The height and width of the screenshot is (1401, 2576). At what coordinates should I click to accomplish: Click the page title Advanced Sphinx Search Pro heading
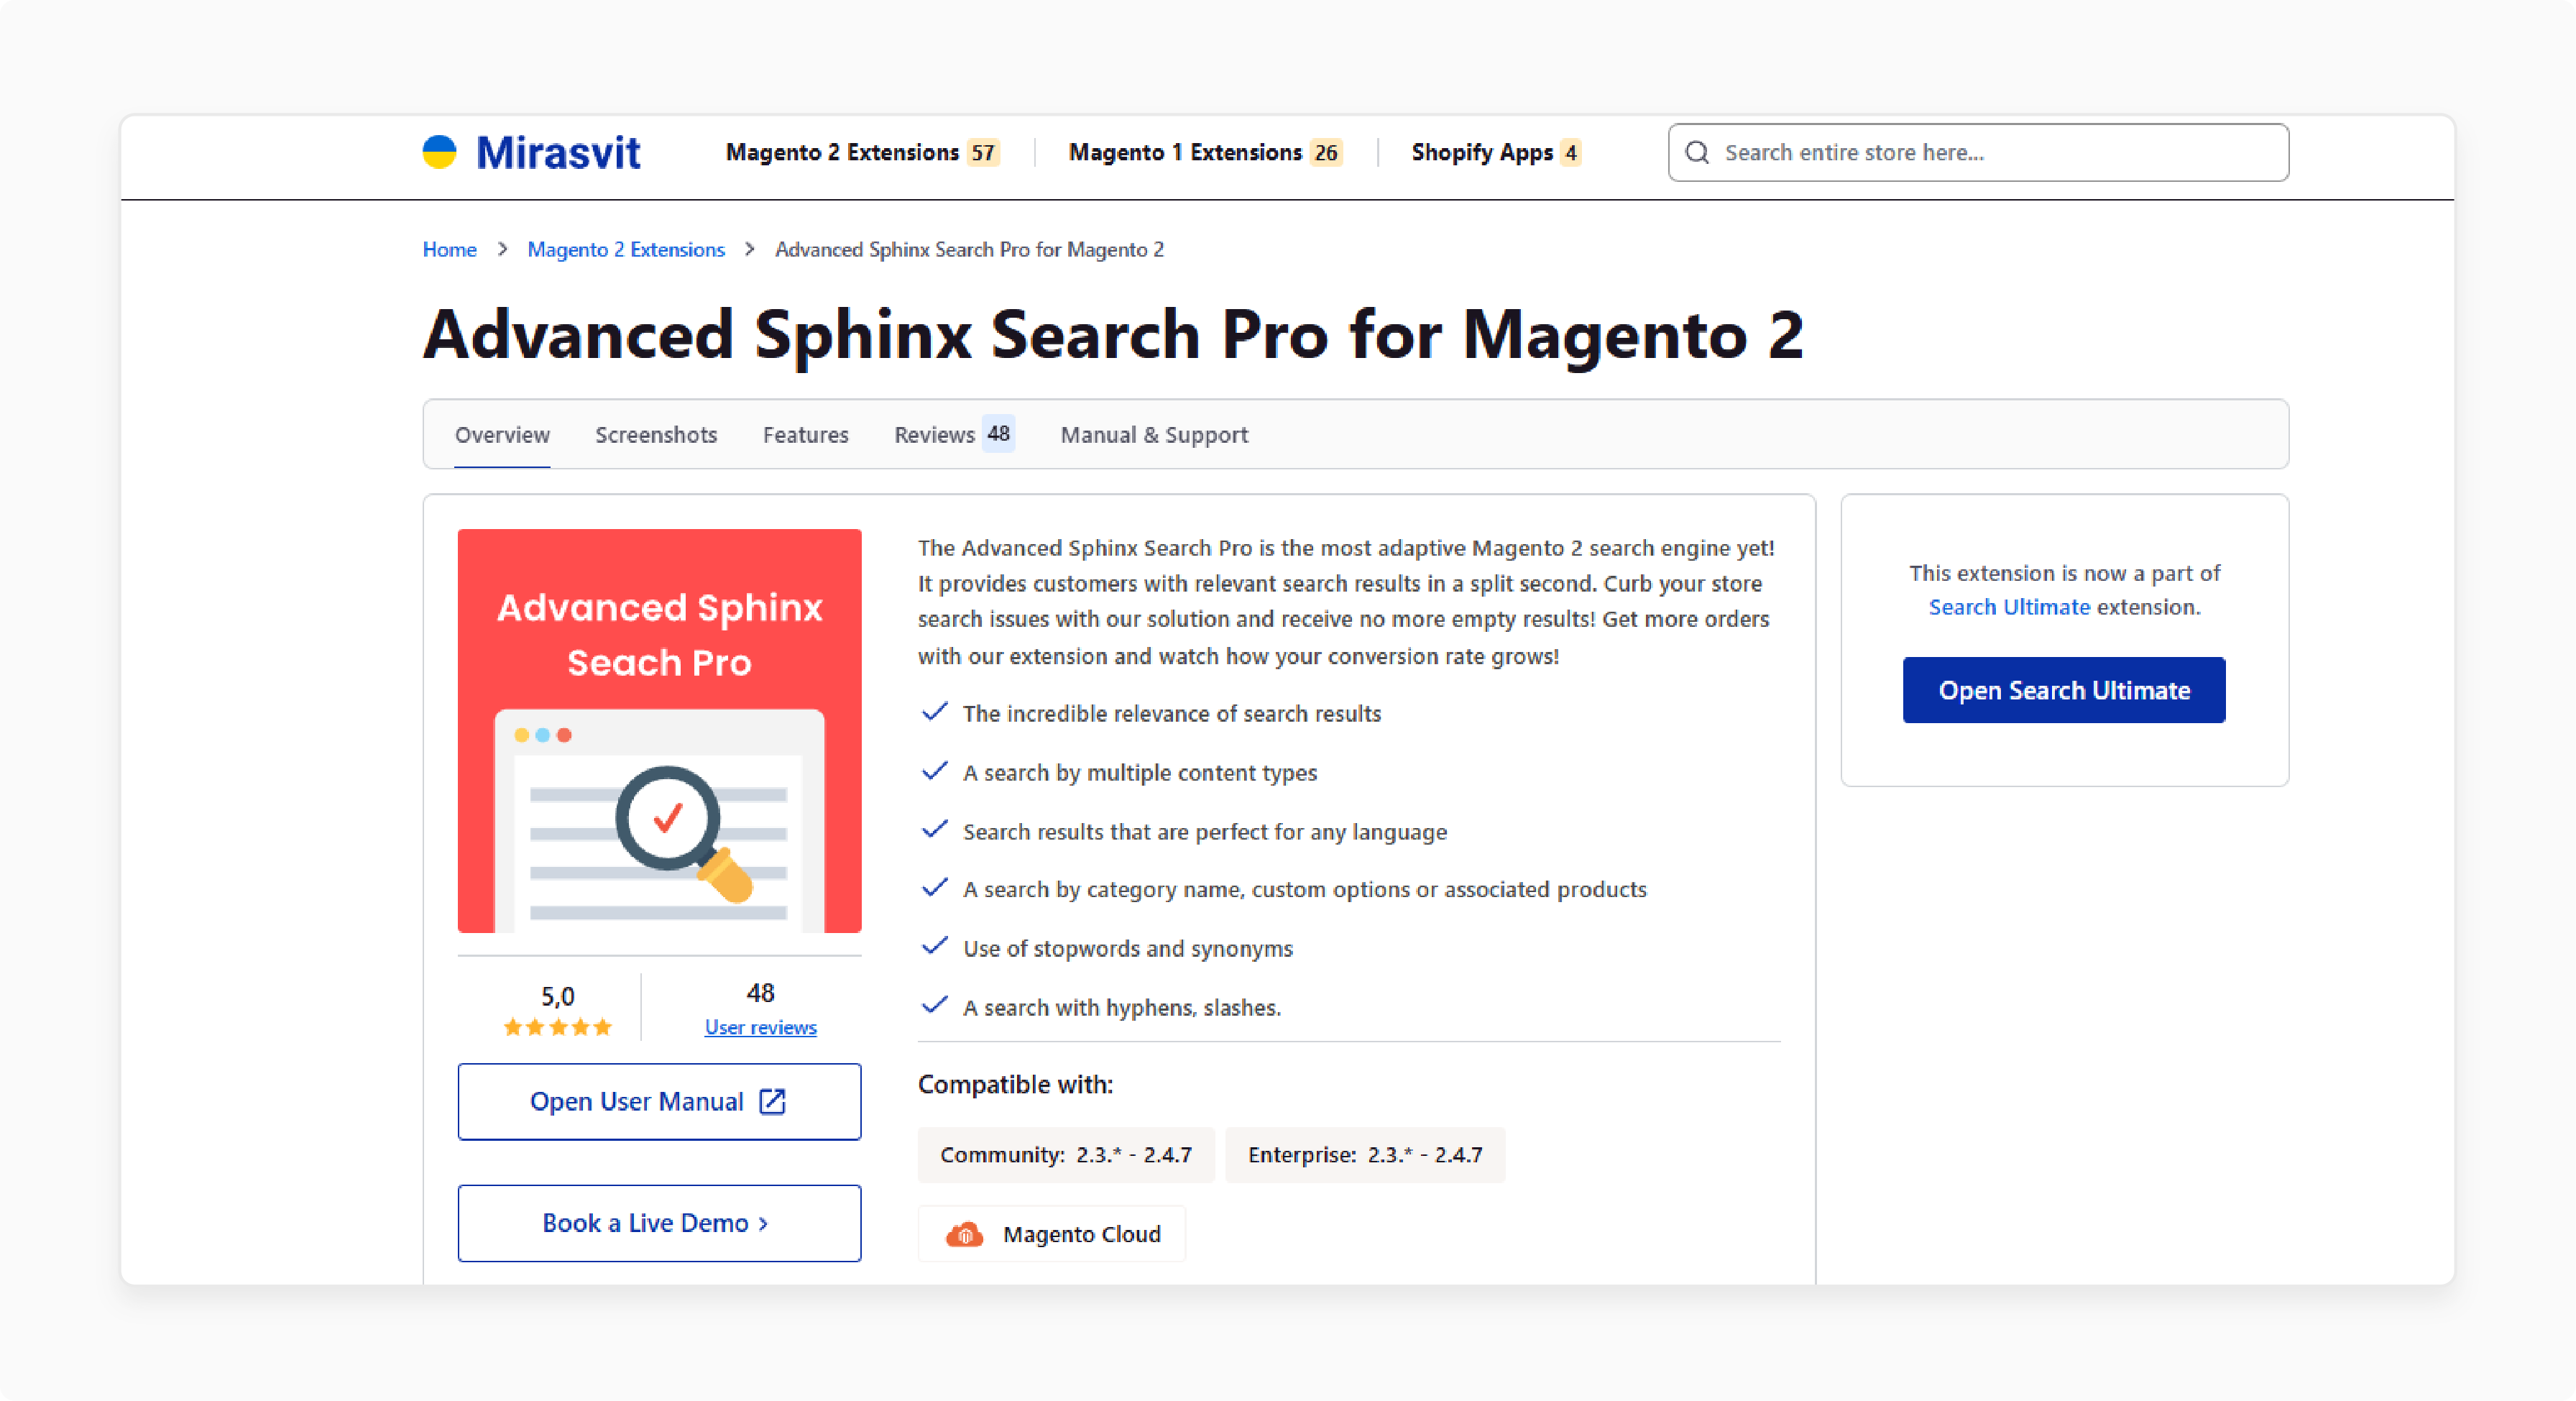click(x=1113, y=334)
